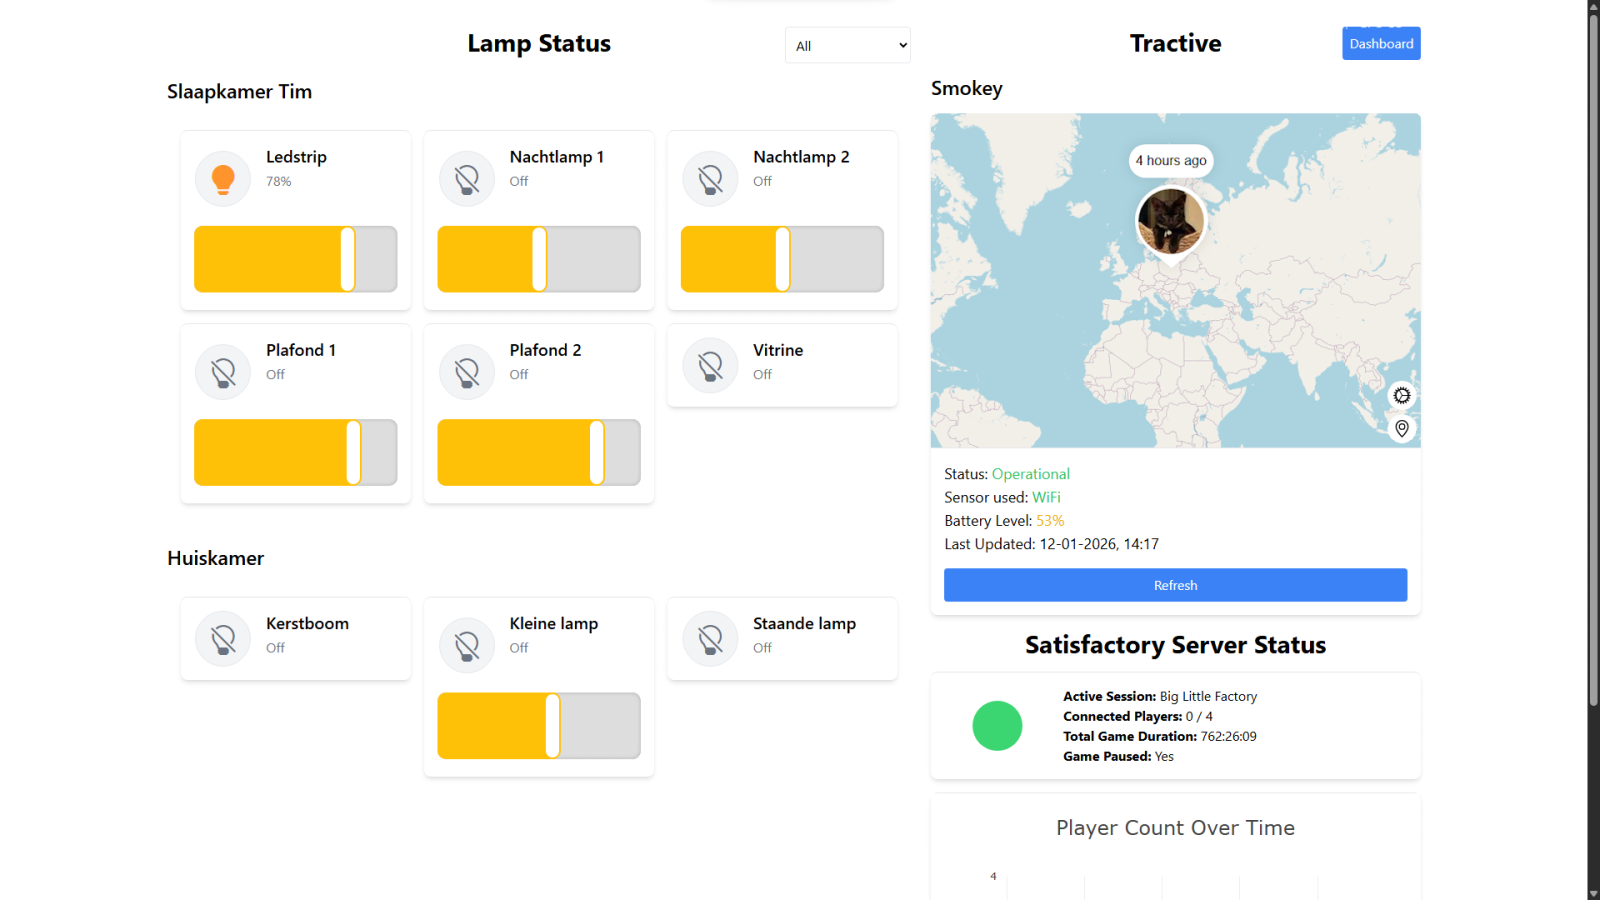The height and width of the screenshot is (900, 1600).
Task: Toggle the Ledstrip switch off
Action: pos(295,259)
